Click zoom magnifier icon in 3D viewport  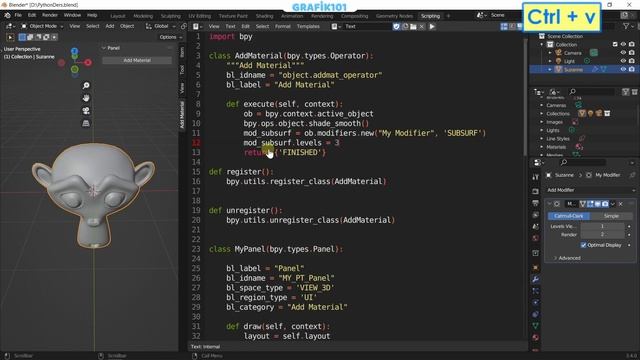point(86,85)
